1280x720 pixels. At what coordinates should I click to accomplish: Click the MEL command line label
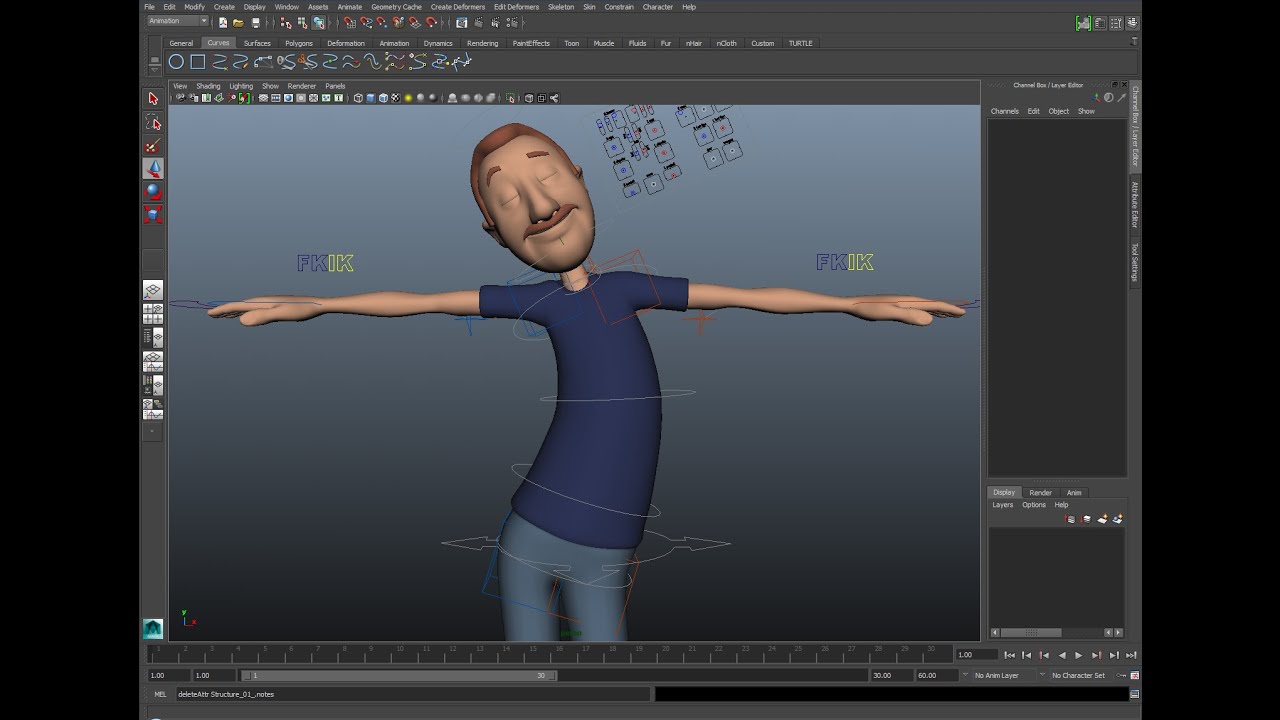160,694
